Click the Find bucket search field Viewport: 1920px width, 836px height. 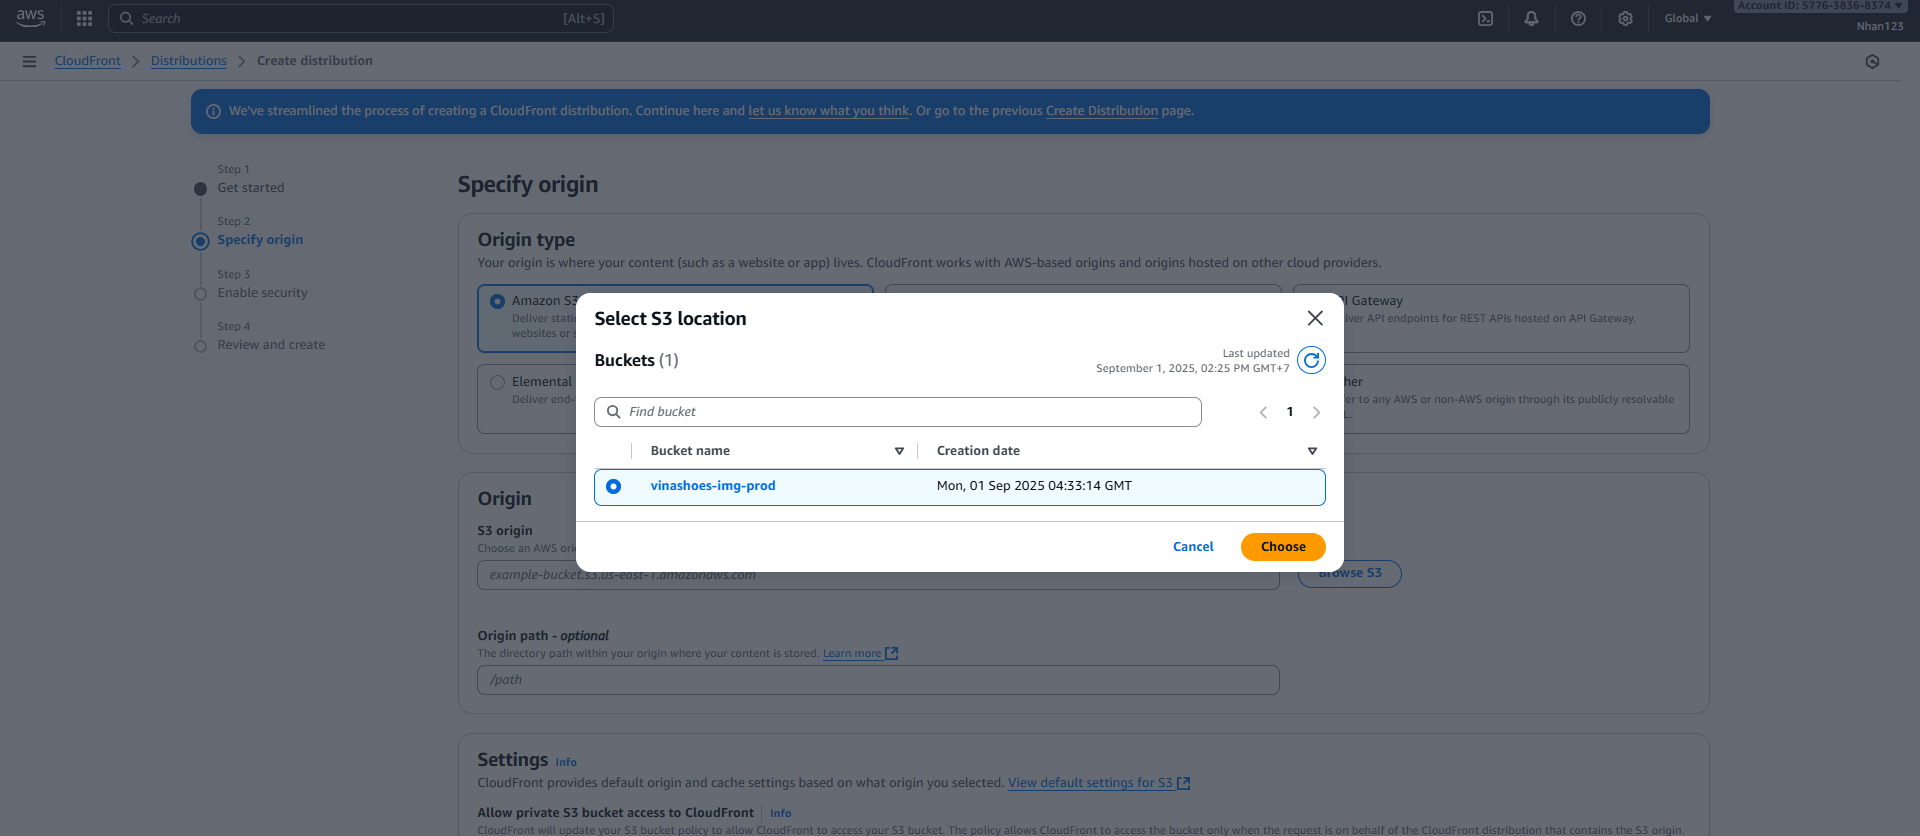[x=898, y=411]
